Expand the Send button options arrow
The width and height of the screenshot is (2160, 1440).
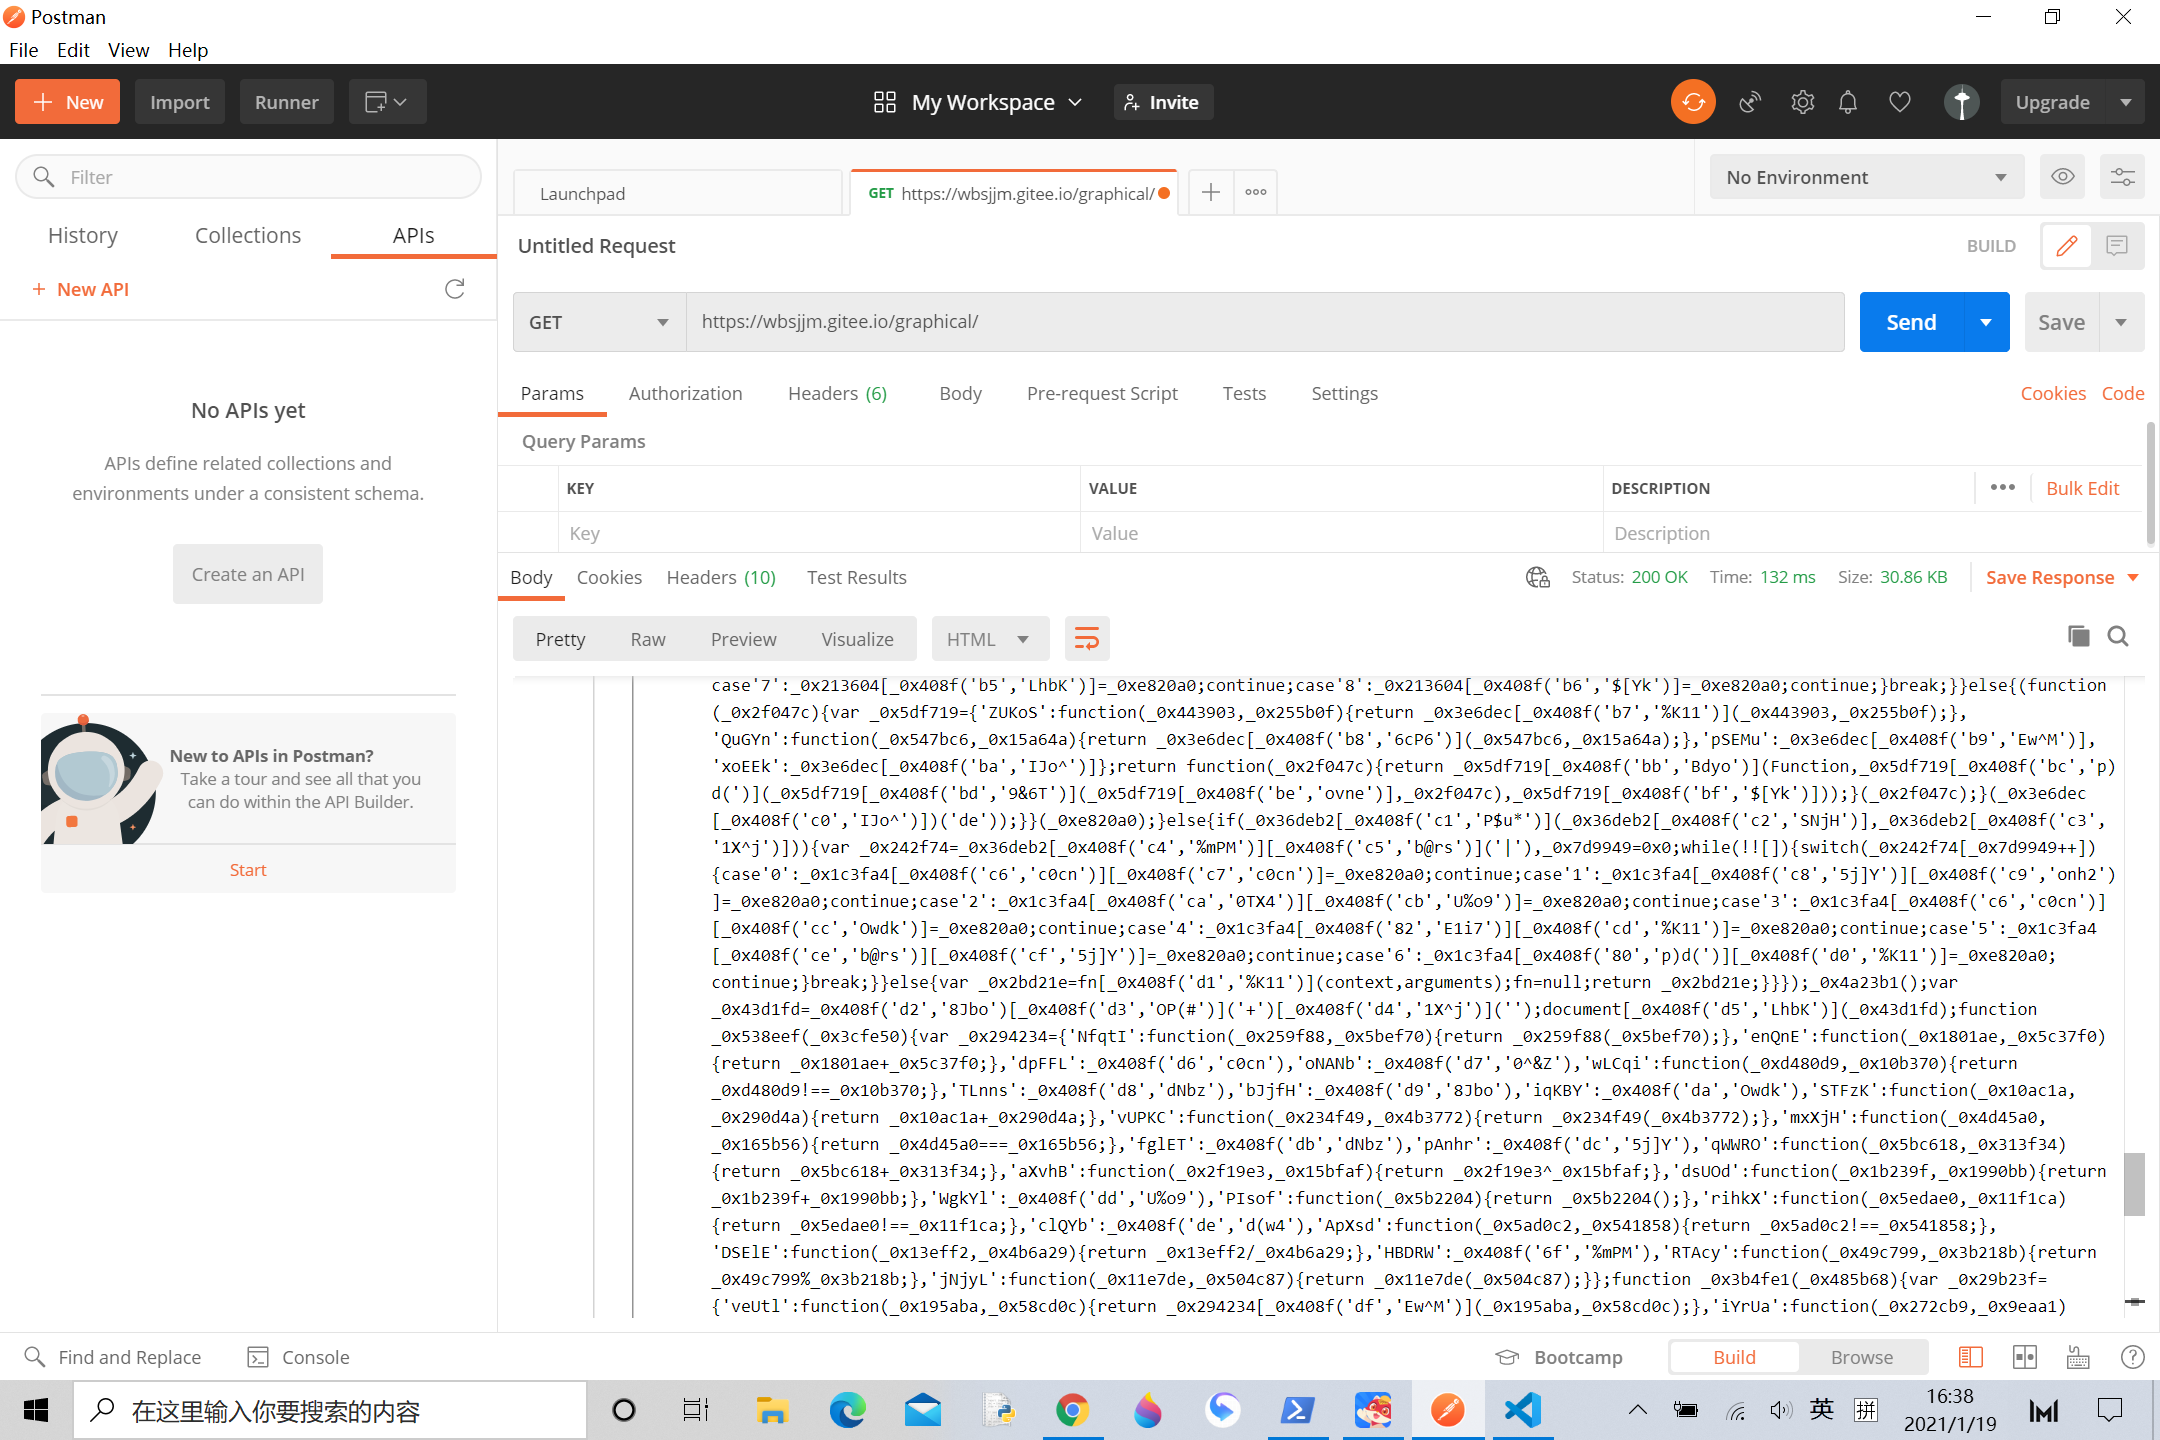click(x=1986, y=322)
